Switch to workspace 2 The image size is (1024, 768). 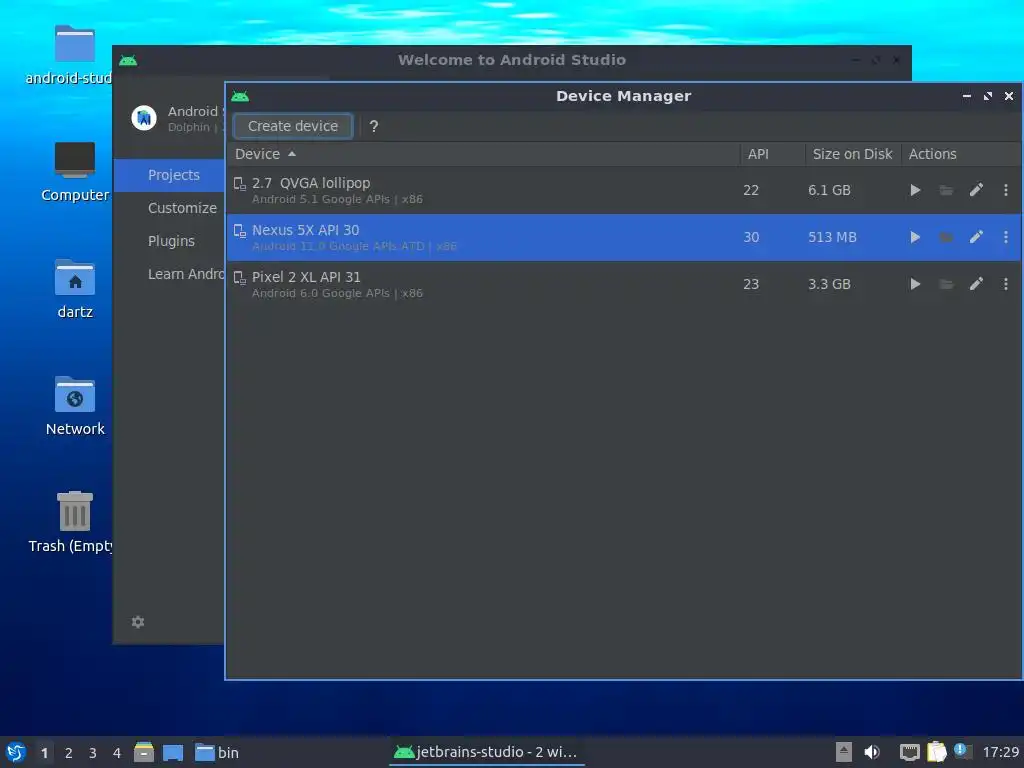[x=69, y=753]
